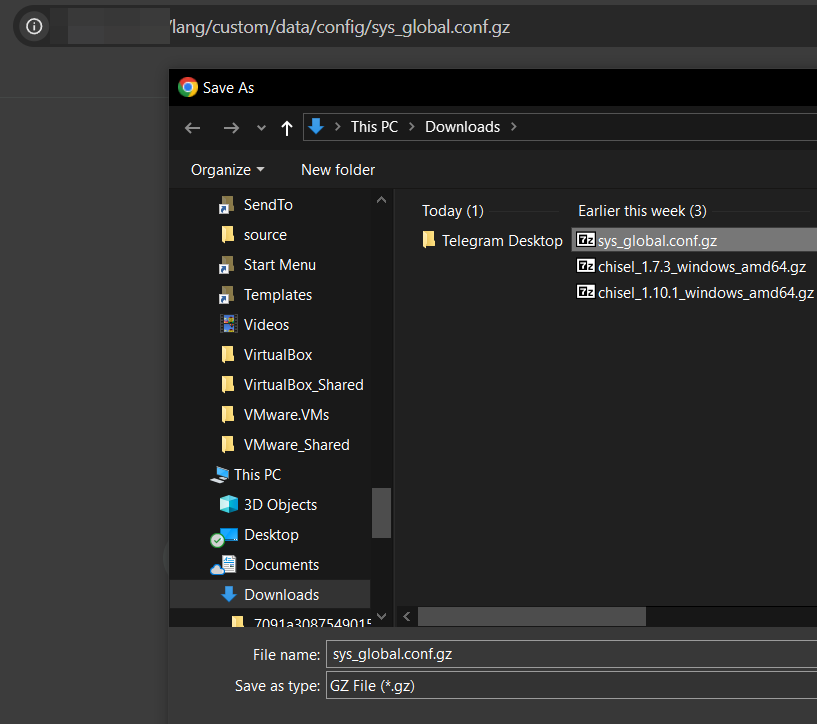Viewport: 817px width, 724px height.
Task: Expand chevron after Downloads in breadcrumb
Action: pos(514,127)
